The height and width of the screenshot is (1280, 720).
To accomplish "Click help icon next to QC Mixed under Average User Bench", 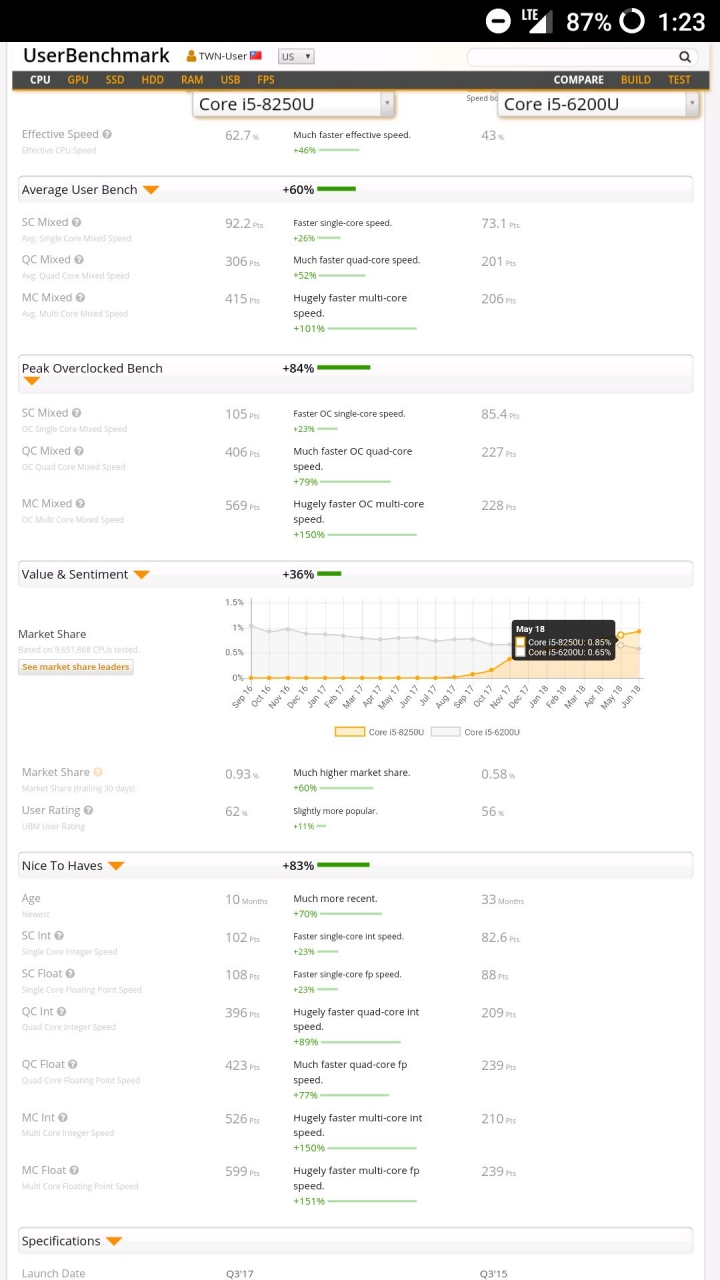I will pos(79,260).
